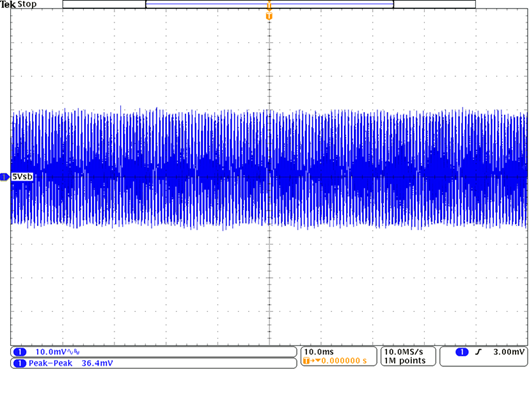Select the 10.0ms horizontal timebase readout
The height and width of the screenshot is (397, 529).
click(x=319, y=352)
